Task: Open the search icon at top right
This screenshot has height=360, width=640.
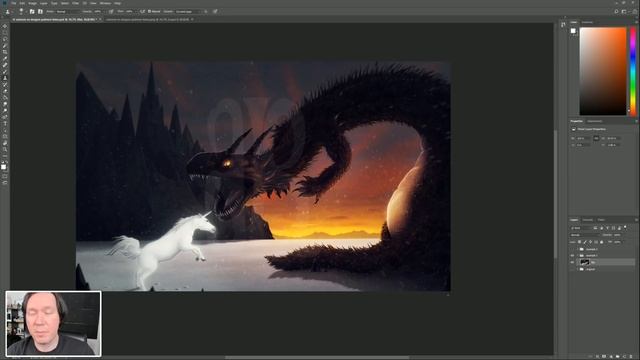Action: click(616, 11)
